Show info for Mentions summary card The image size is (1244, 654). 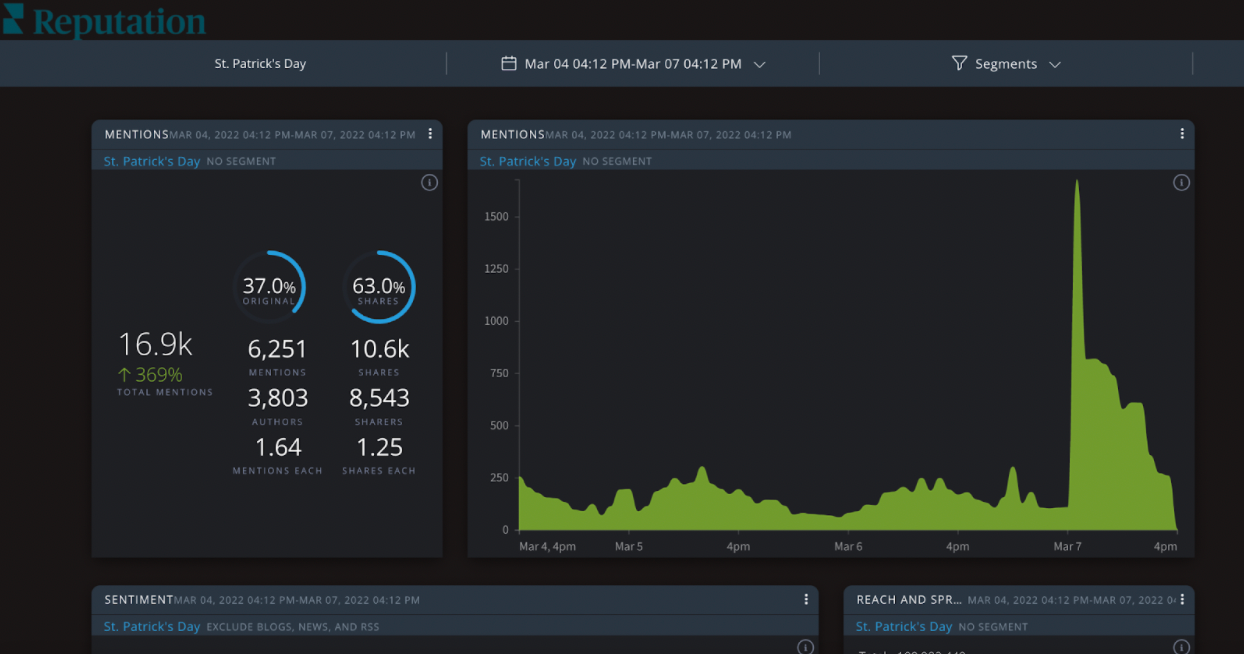click(x=429, y=183)
